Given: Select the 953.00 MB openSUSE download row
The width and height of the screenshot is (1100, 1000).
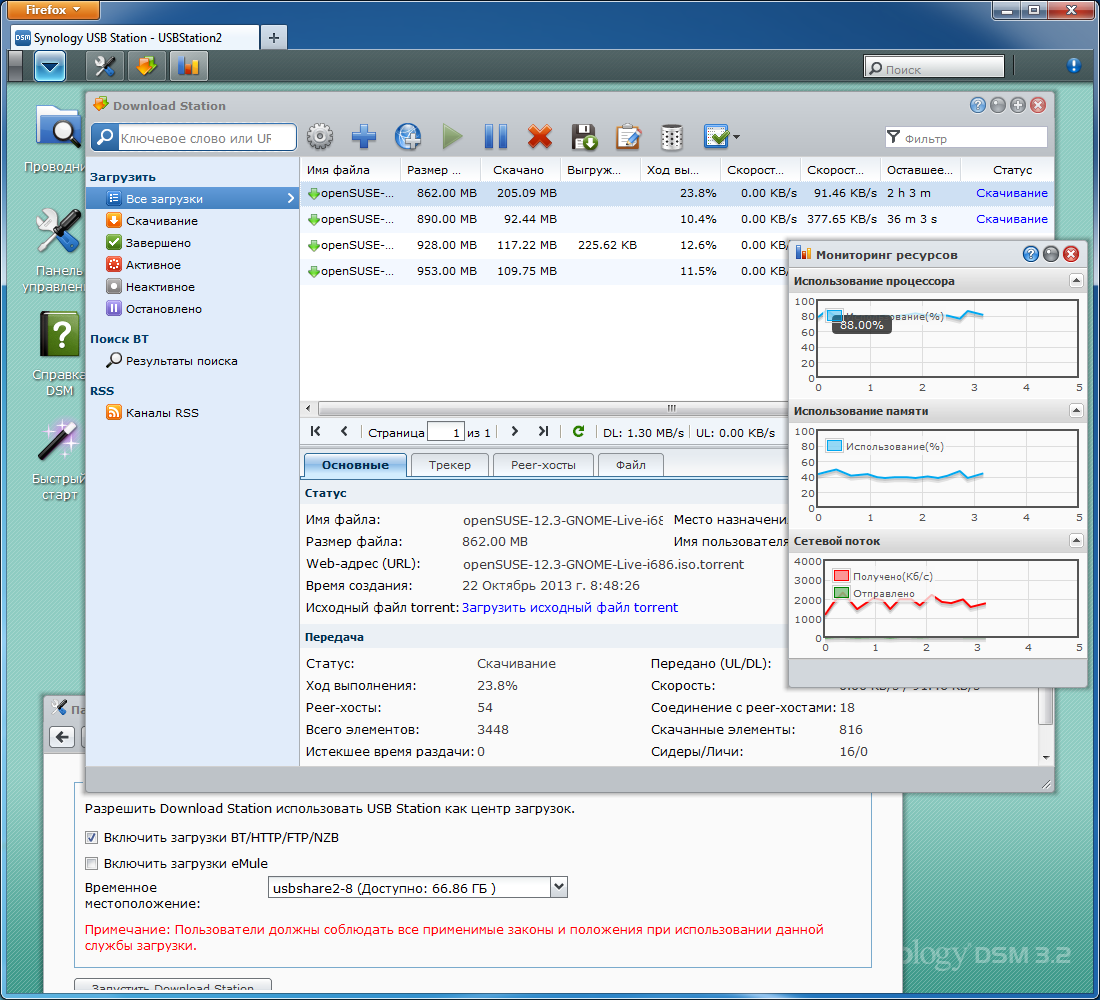Looking at the screenshot, I should (x=544, y=271).
